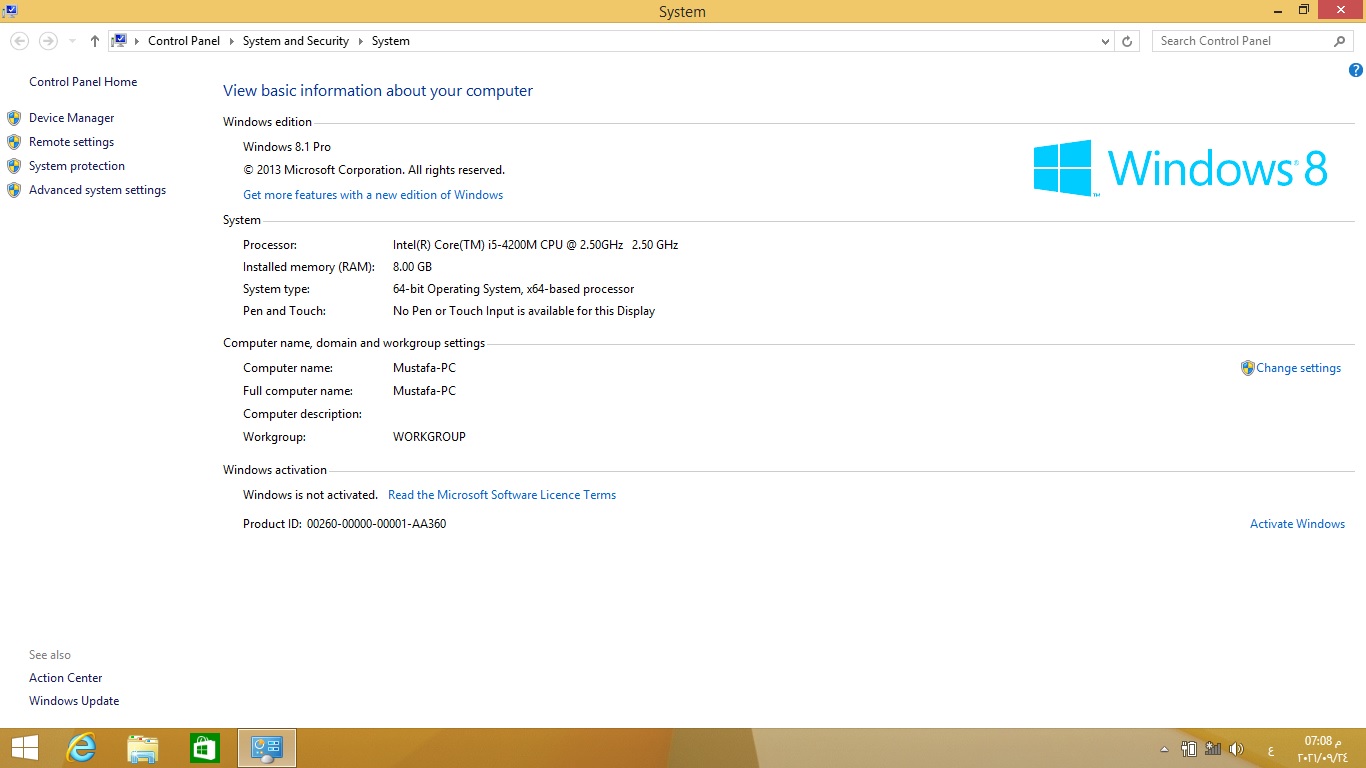Open System protection
This screenshot has height=768, width=1366.
click(x=77, y=166)
